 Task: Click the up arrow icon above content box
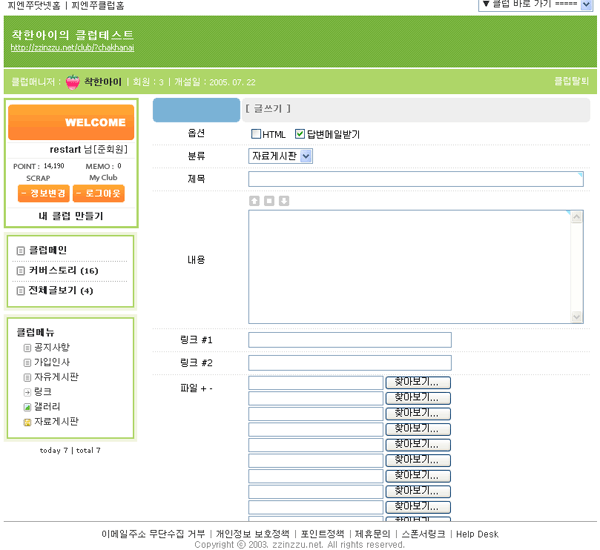tap(254, 201)
